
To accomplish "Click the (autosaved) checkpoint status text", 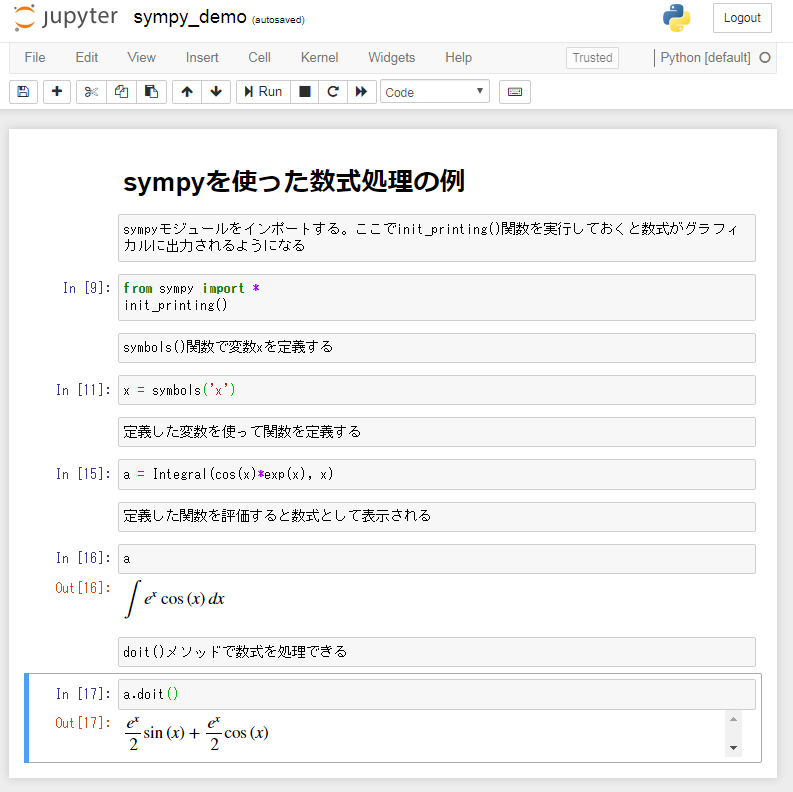I will coord(278,20).
